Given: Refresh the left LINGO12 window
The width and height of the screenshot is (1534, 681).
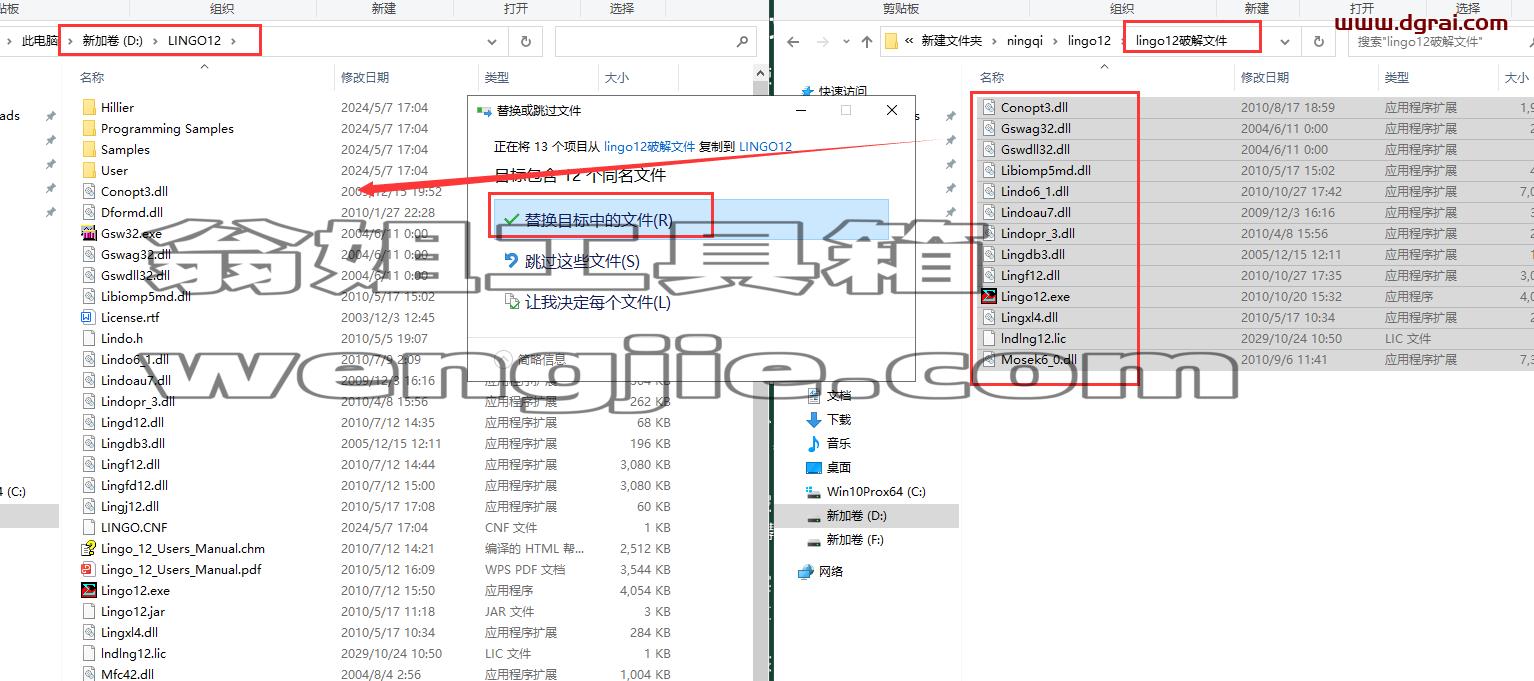Looking at the screenshot, I should pos(525,41).
